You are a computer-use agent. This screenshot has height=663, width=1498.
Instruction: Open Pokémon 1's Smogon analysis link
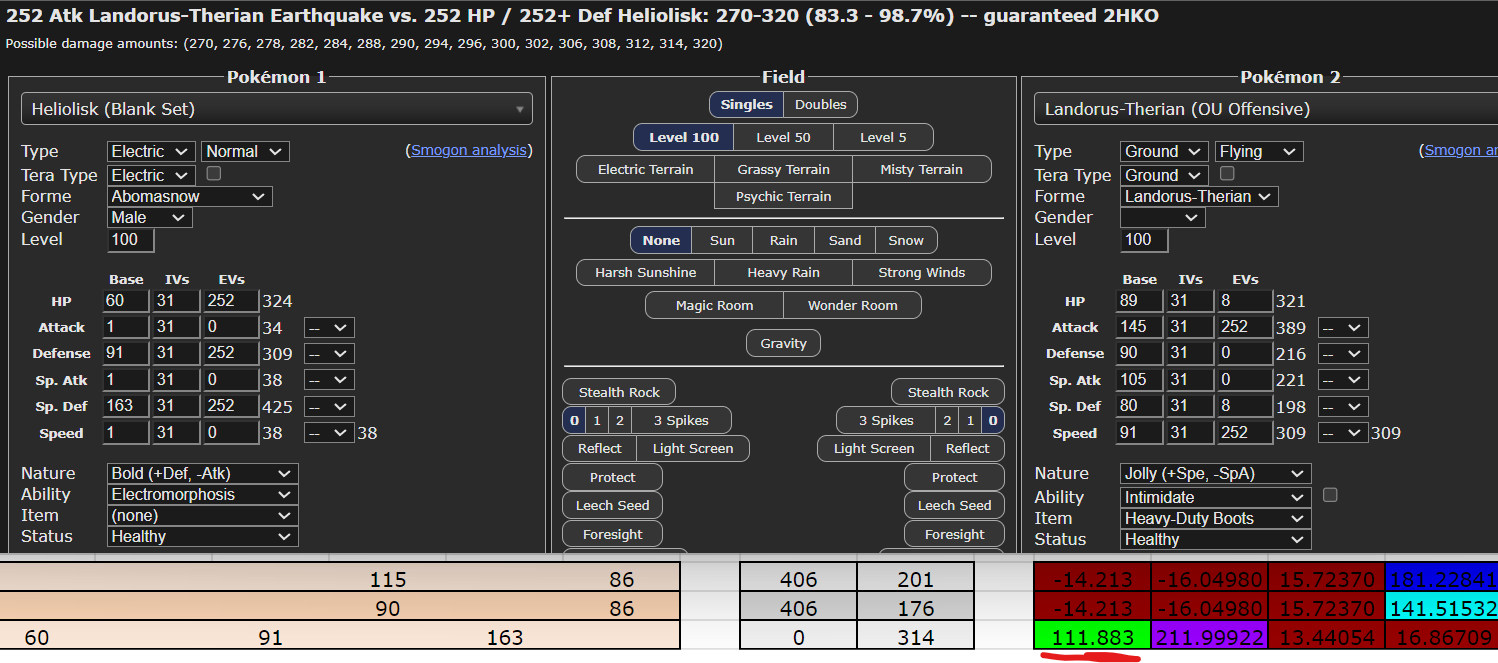click(x=469, y=150)
